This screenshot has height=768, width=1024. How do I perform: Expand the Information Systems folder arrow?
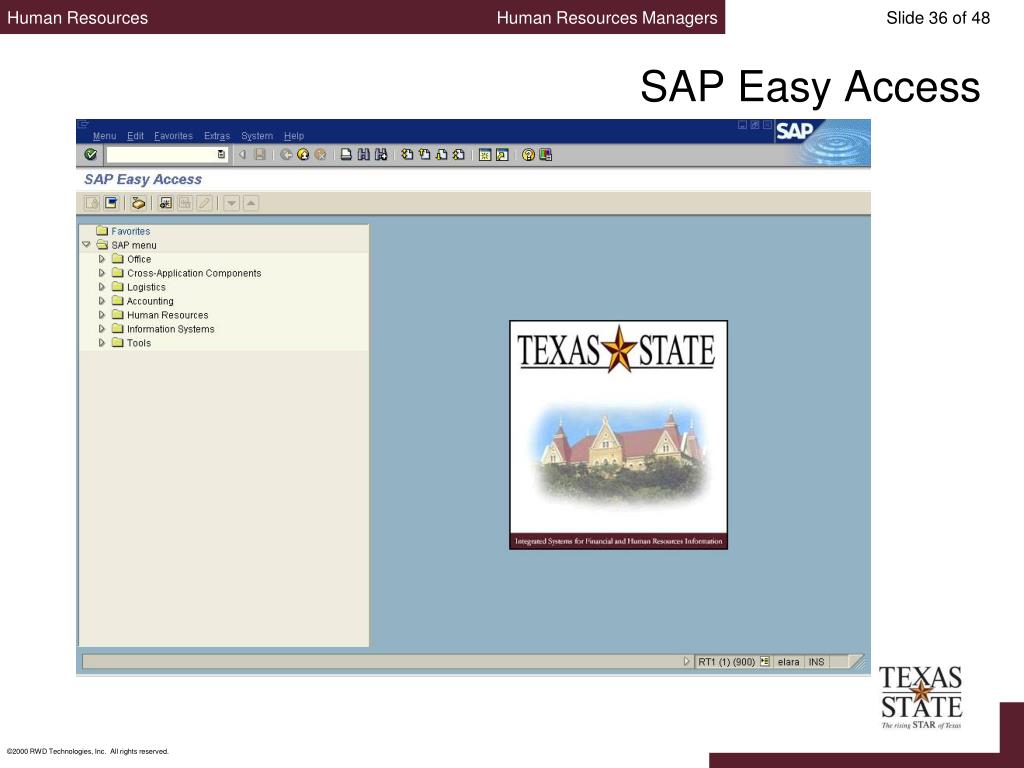[x=102, y=329]
